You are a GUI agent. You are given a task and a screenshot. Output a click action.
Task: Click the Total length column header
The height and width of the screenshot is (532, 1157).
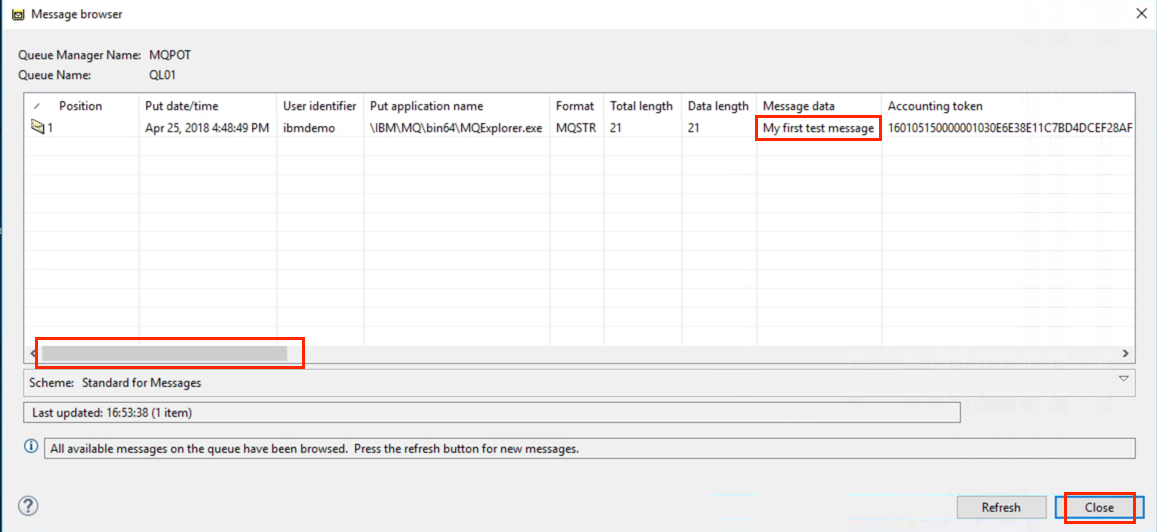point(641,106)
